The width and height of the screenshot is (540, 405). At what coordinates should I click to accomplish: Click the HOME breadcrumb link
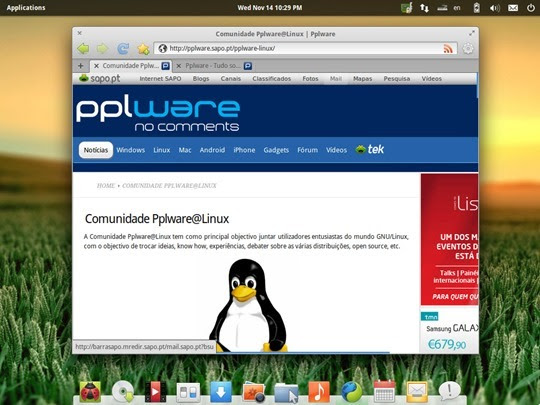tap(106, 186)
